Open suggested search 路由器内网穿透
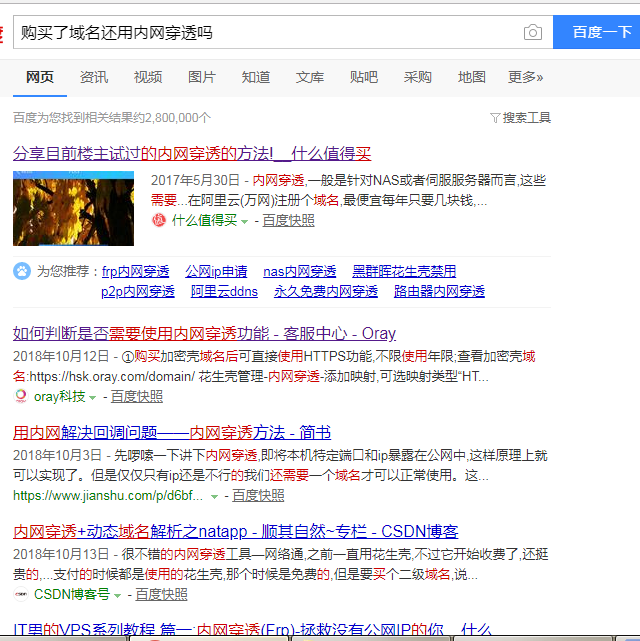 point(439,291)
